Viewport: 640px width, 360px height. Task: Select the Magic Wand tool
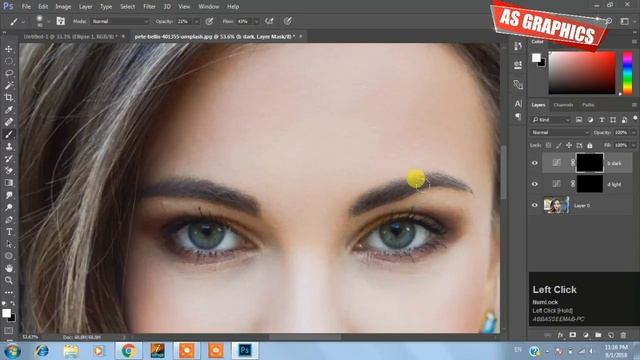[9, 85]
